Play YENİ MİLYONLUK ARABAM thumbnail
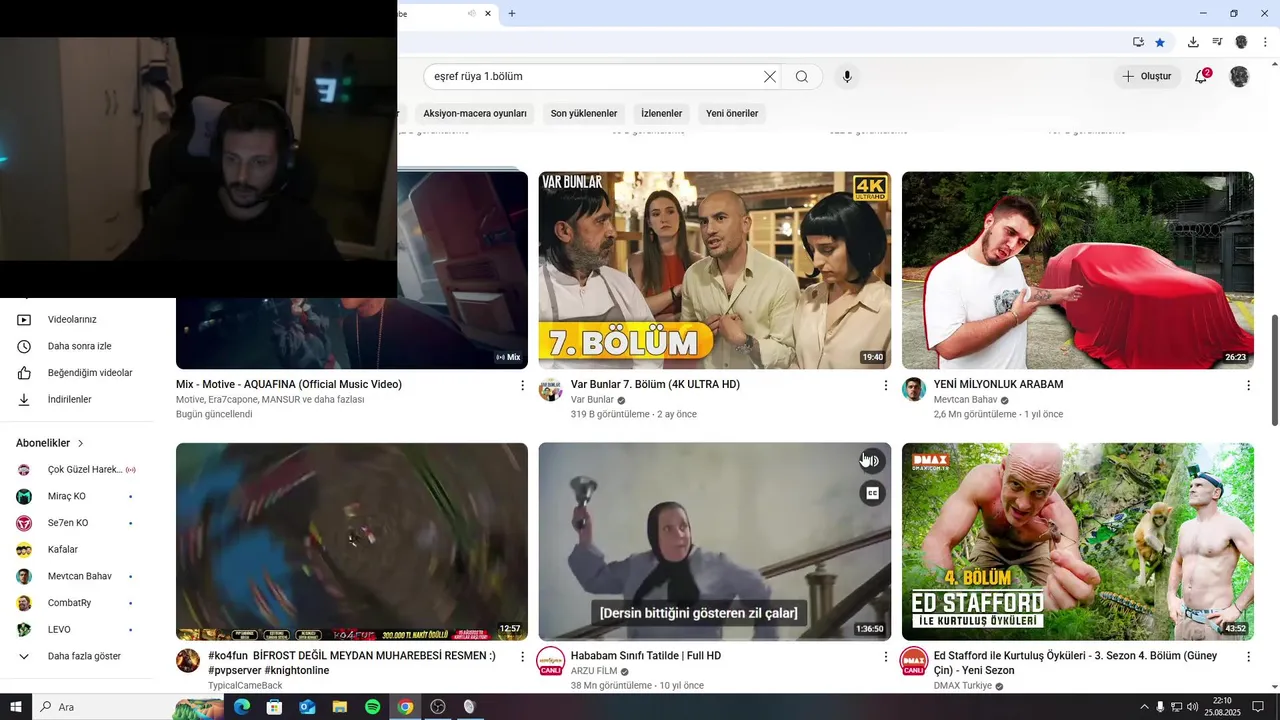The height and width of the screenshot is (720, 1280). pyautogui.click(x=1078, y=270)
